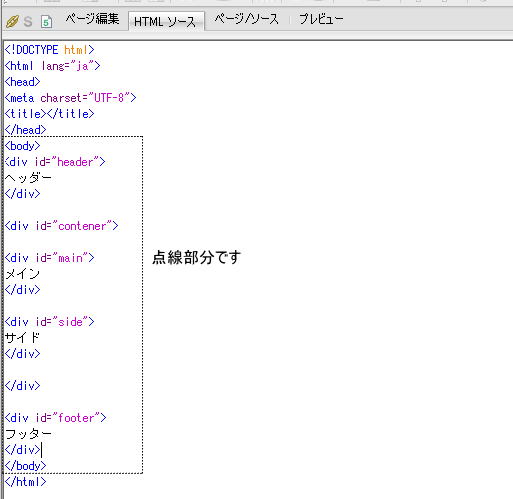Switch to the プレビュー tab
513x499 pixels.
[321, 19]
